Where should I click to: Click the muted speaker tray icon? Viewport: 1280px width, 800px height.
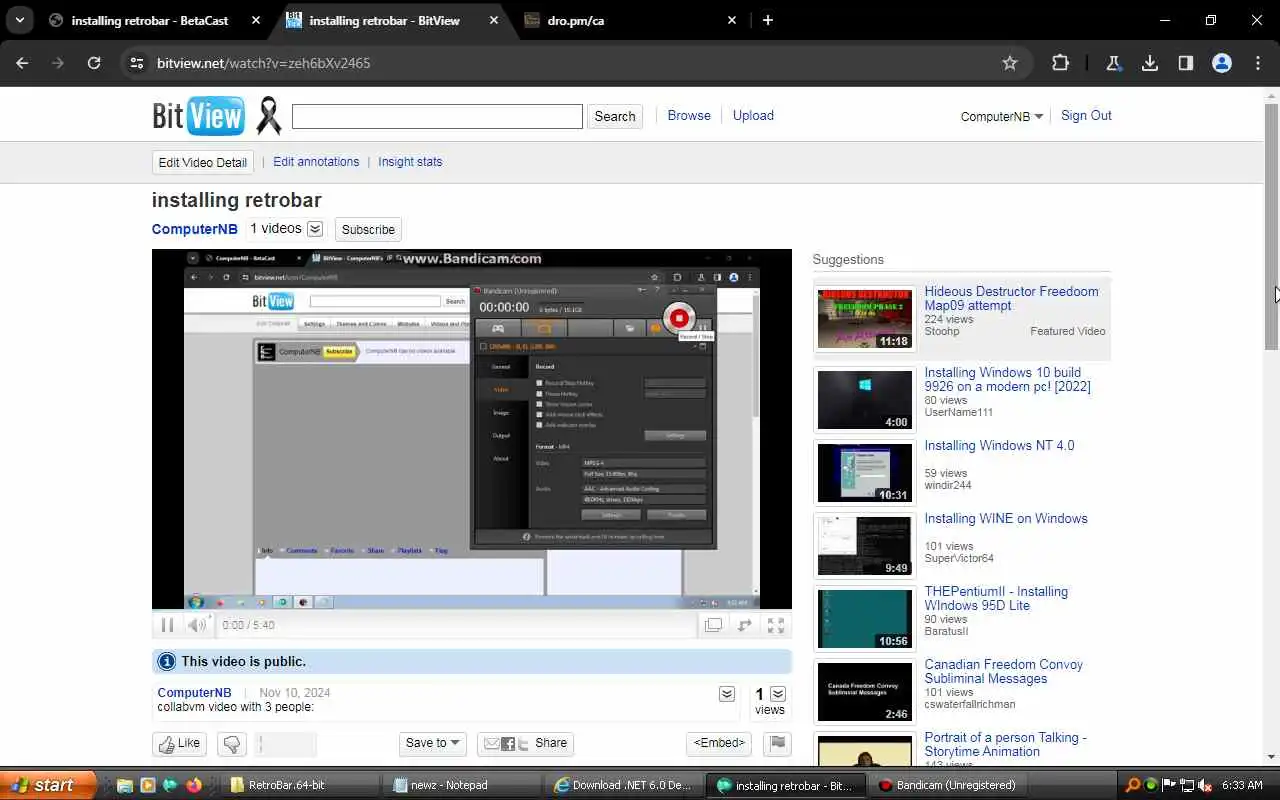1205,785
